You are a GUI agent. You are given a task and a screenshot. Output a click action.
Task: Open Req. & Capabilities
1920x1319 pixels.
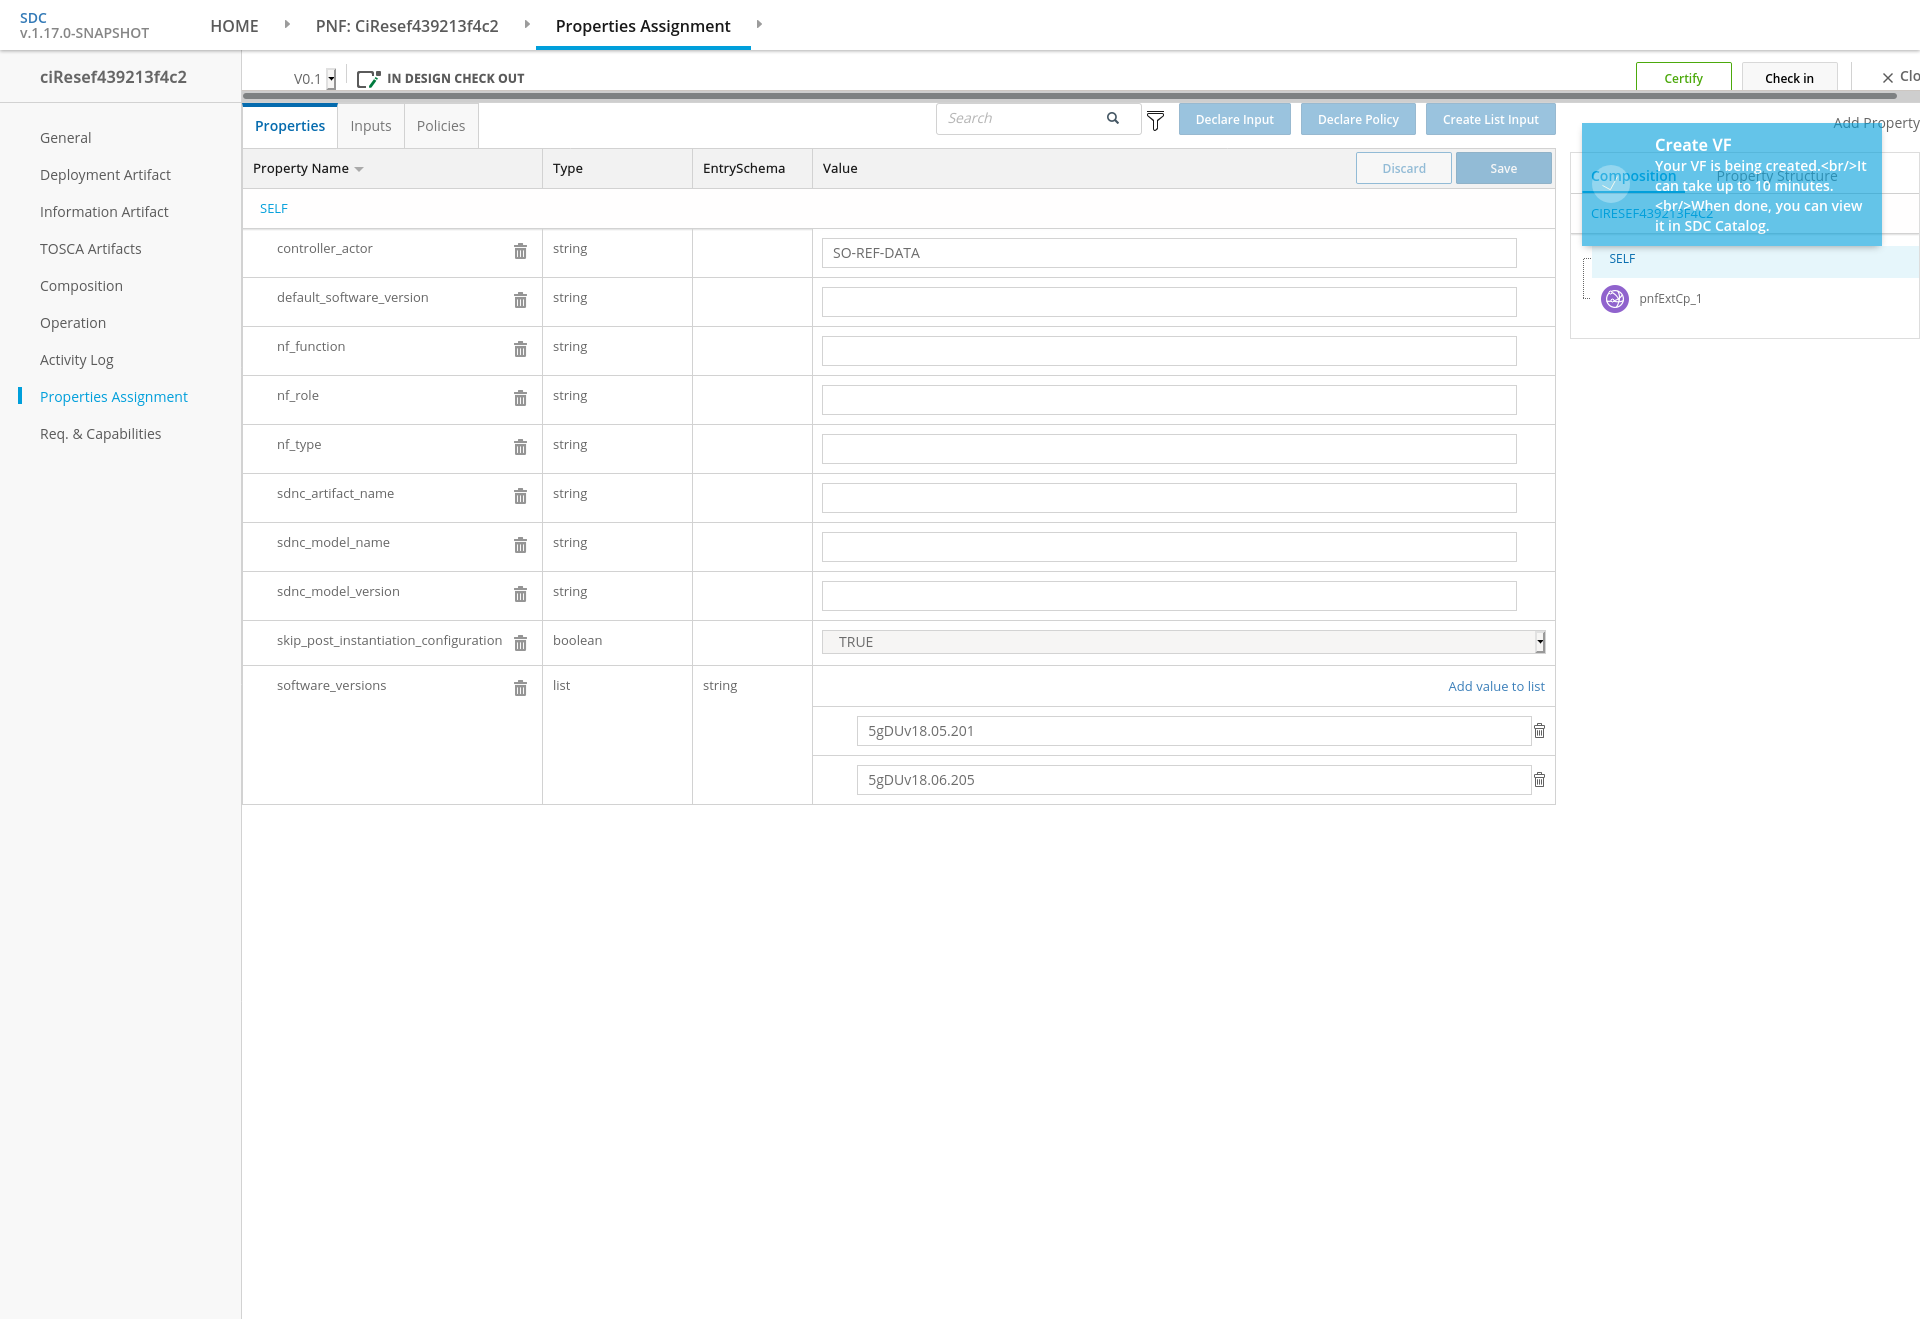click(x=100, y=434)
